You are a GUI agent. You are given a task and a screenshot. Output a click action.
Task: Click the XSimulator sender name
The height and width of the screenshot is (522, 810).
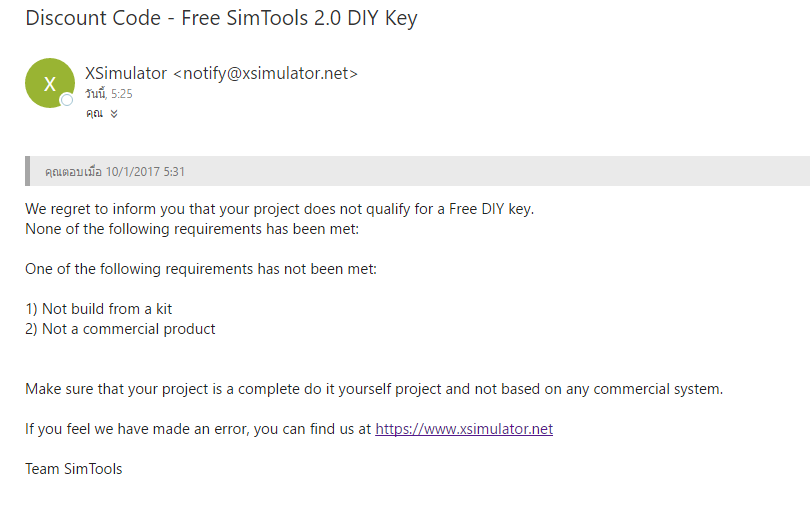pos(127,73)
